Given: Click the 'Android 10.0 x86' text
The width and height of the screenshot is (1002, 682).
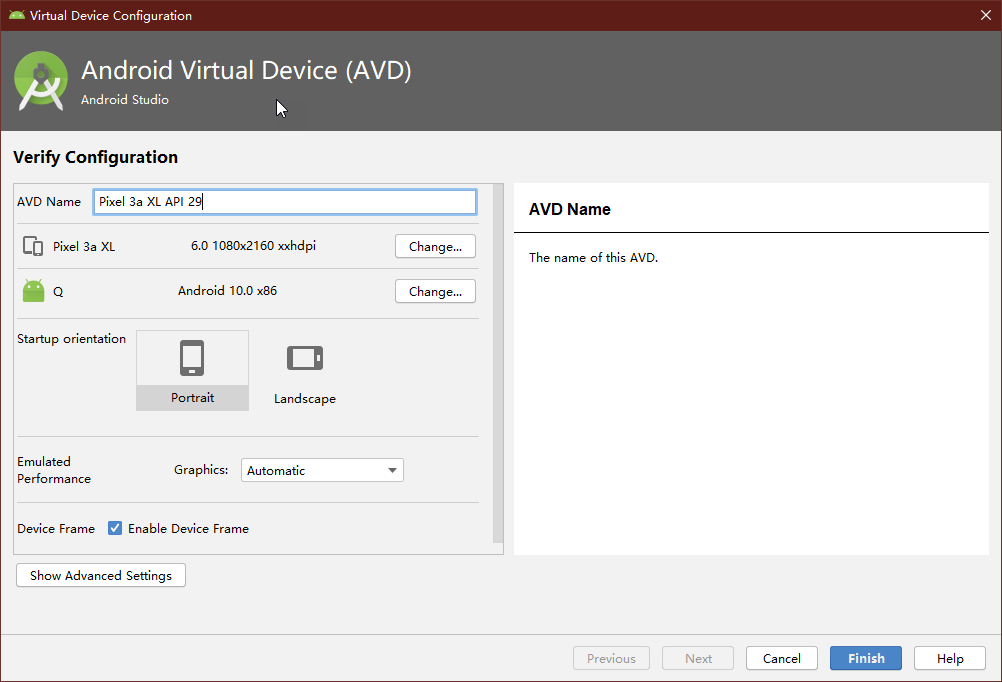Looking at the screenshot, I should click(227, 290).
